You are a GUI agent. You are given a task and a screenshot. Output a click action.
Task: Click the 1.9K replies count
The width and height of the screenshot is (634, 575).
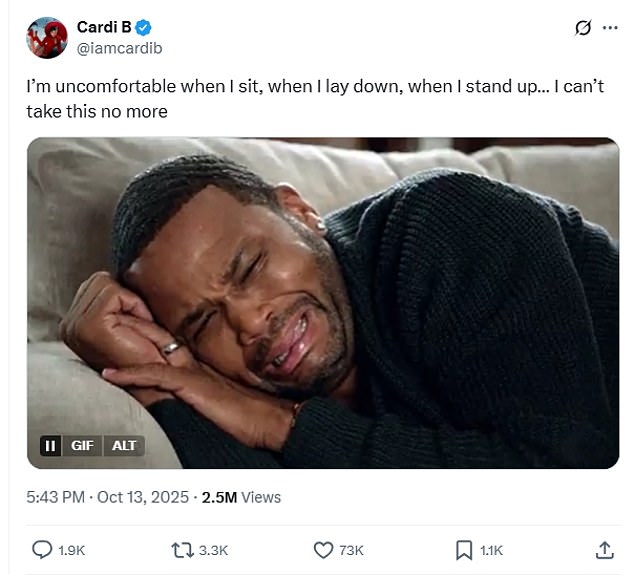pos(74,550)
